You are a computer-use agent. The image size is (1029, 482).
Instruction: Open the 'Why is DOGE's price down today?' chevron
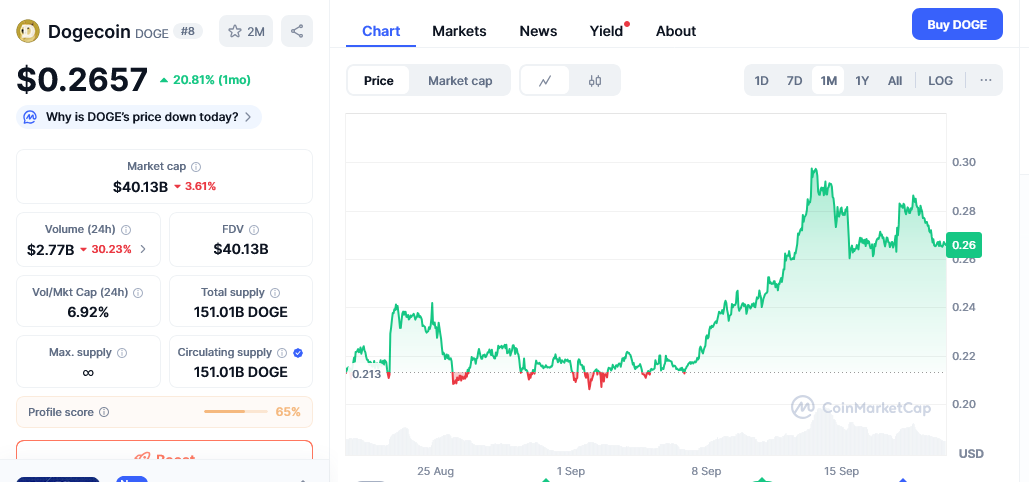pos(247,117)
